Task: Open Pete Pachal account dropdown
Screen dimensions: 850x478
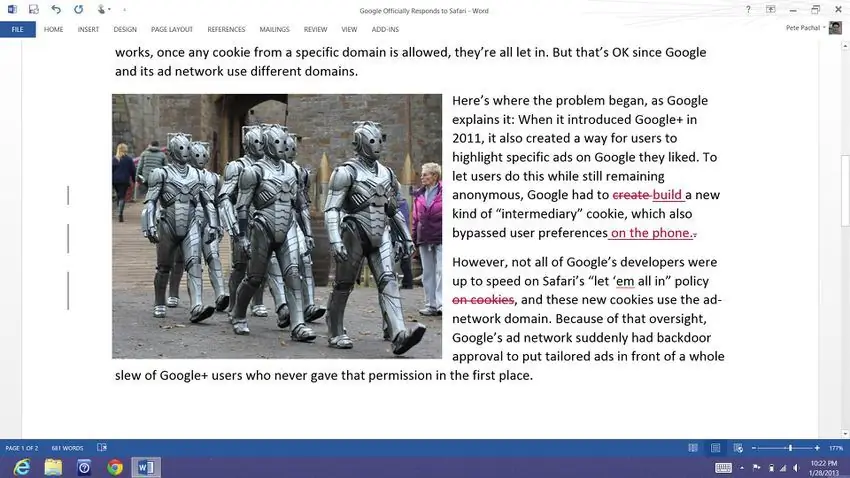Action: coord(806,28)
